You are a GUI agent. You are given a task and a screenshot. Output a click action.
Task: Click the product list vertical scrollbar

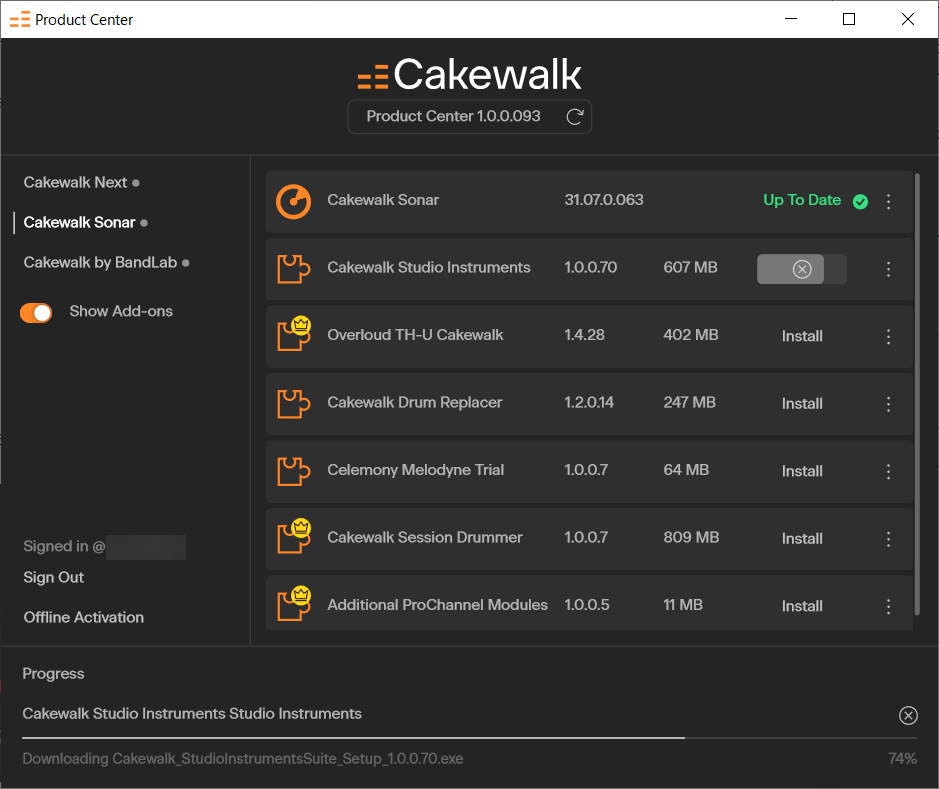click(917, 394)
